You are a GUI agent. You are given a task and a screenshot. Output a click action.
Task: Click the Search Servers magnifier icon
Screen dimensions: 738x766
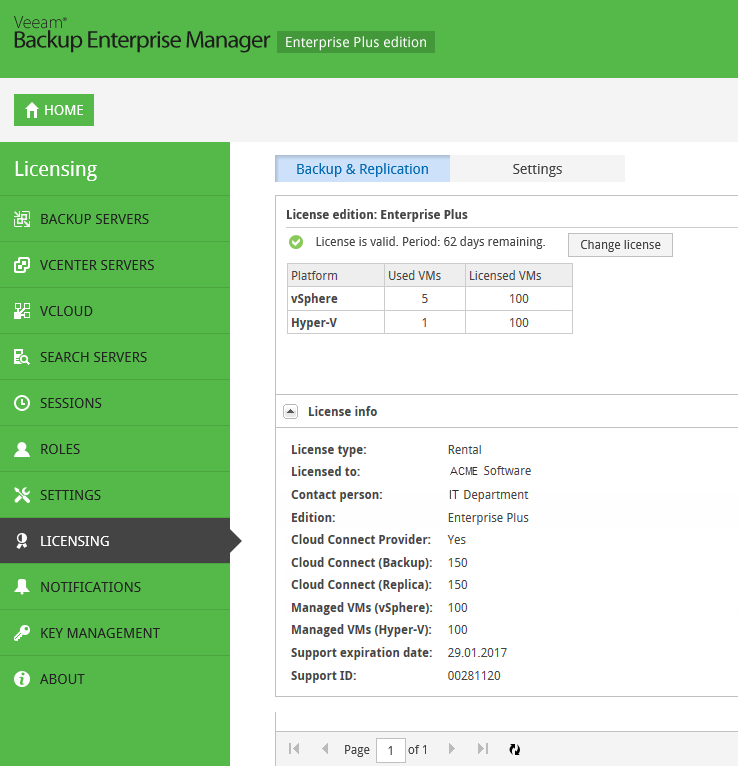(22, 357)
